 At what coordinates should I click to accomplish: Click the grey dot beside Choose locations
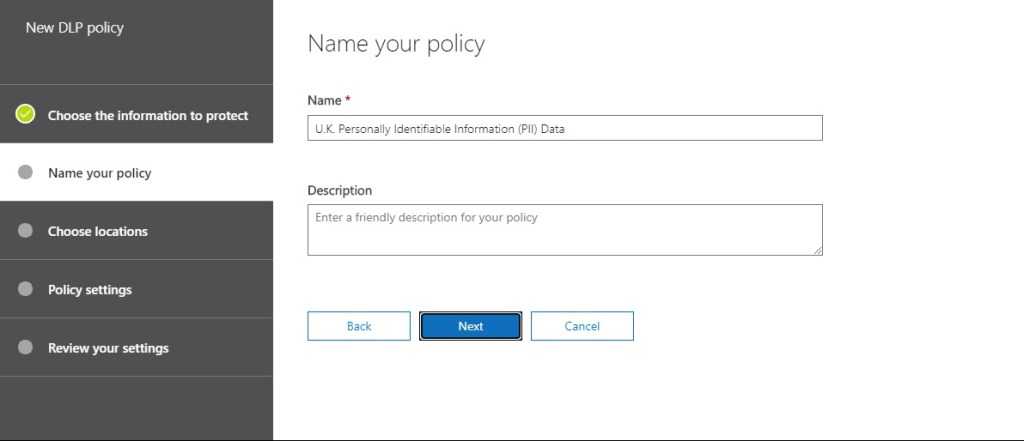[x=26, y=230]
